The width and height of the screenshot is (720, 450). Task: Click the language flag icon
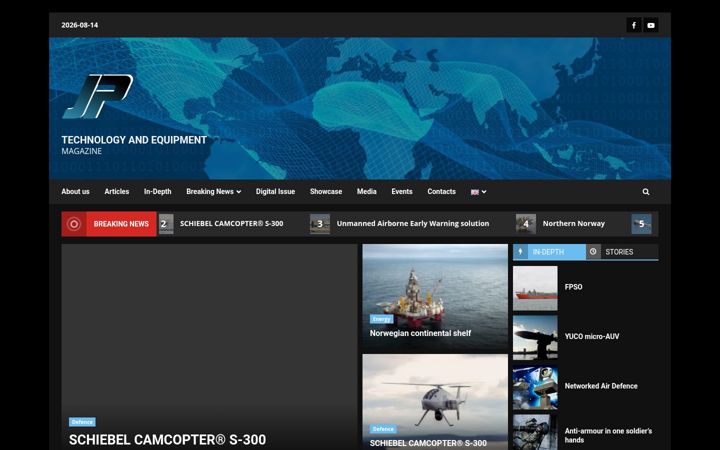click(x=474, y=192)
